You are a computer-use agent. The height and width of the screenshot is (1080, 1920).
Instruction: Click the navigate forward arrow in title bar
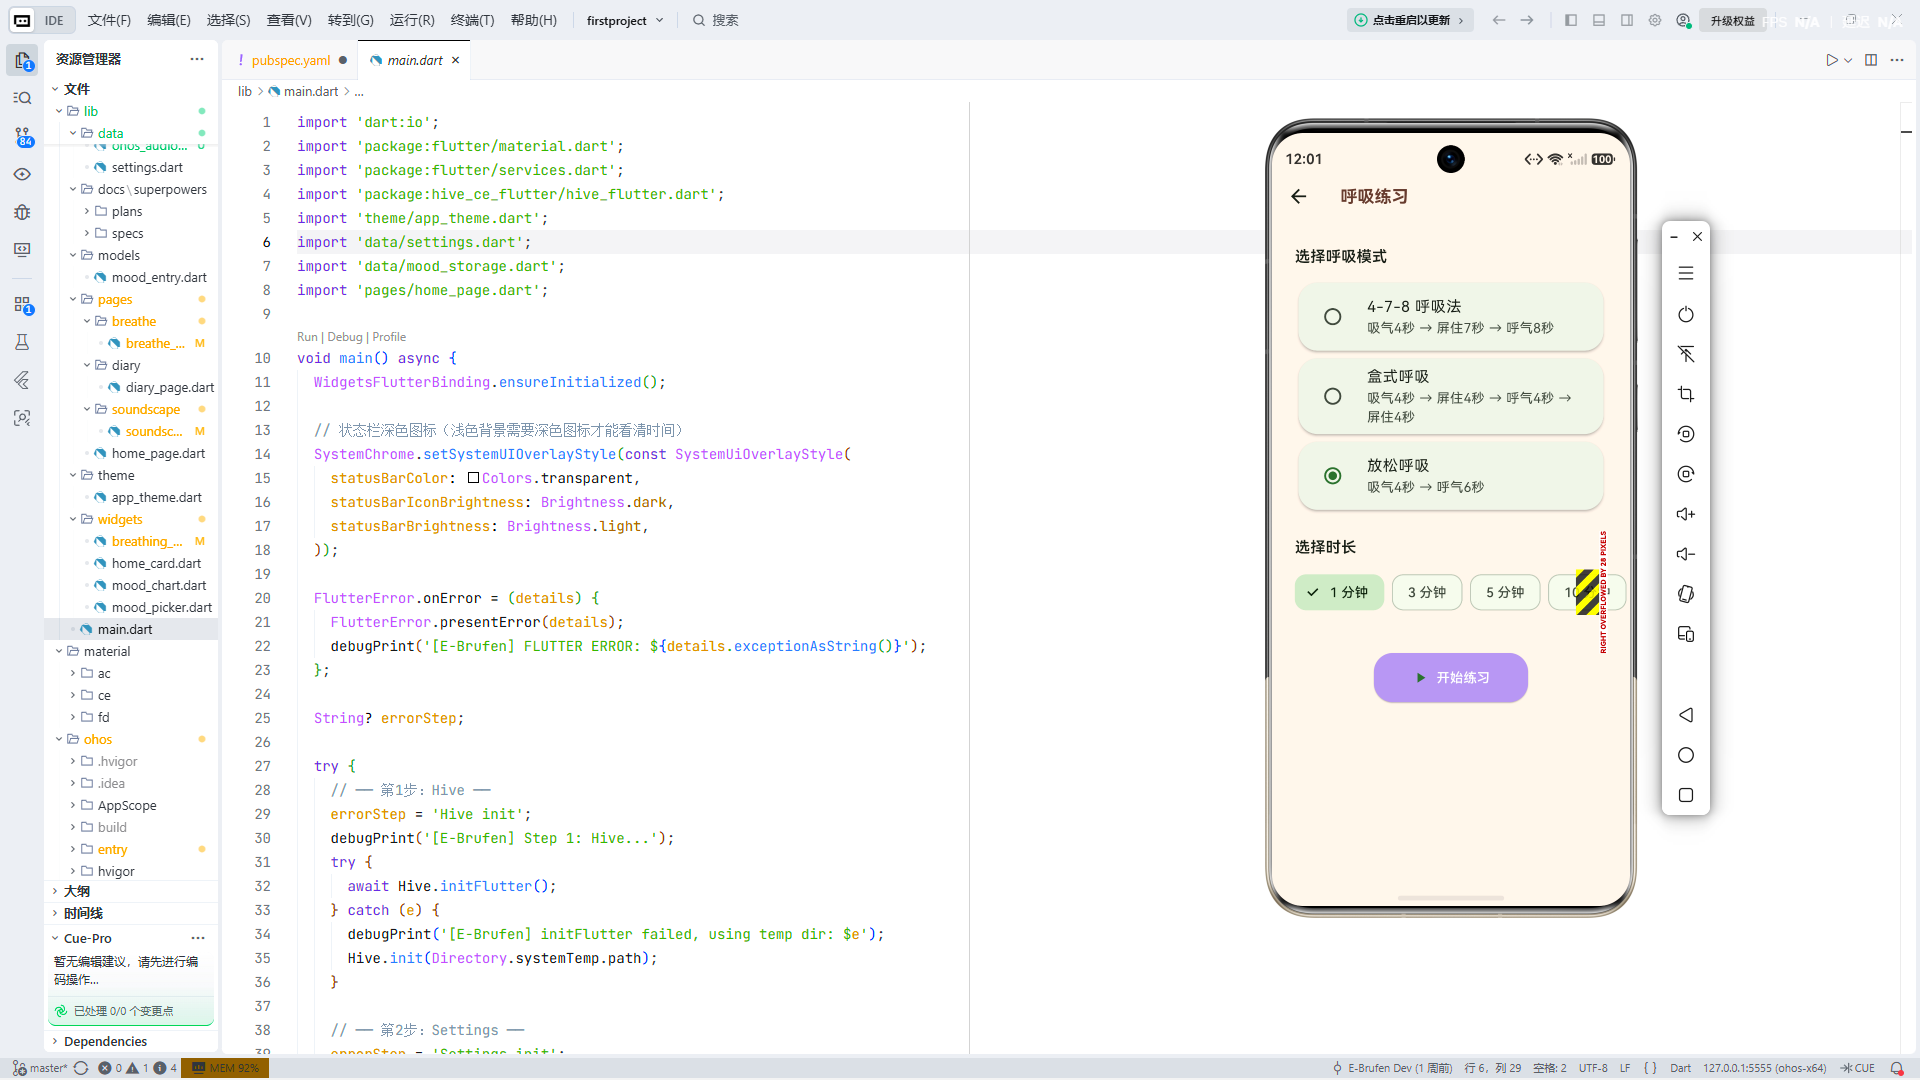pyautogui.click(x=1527, y=20)
